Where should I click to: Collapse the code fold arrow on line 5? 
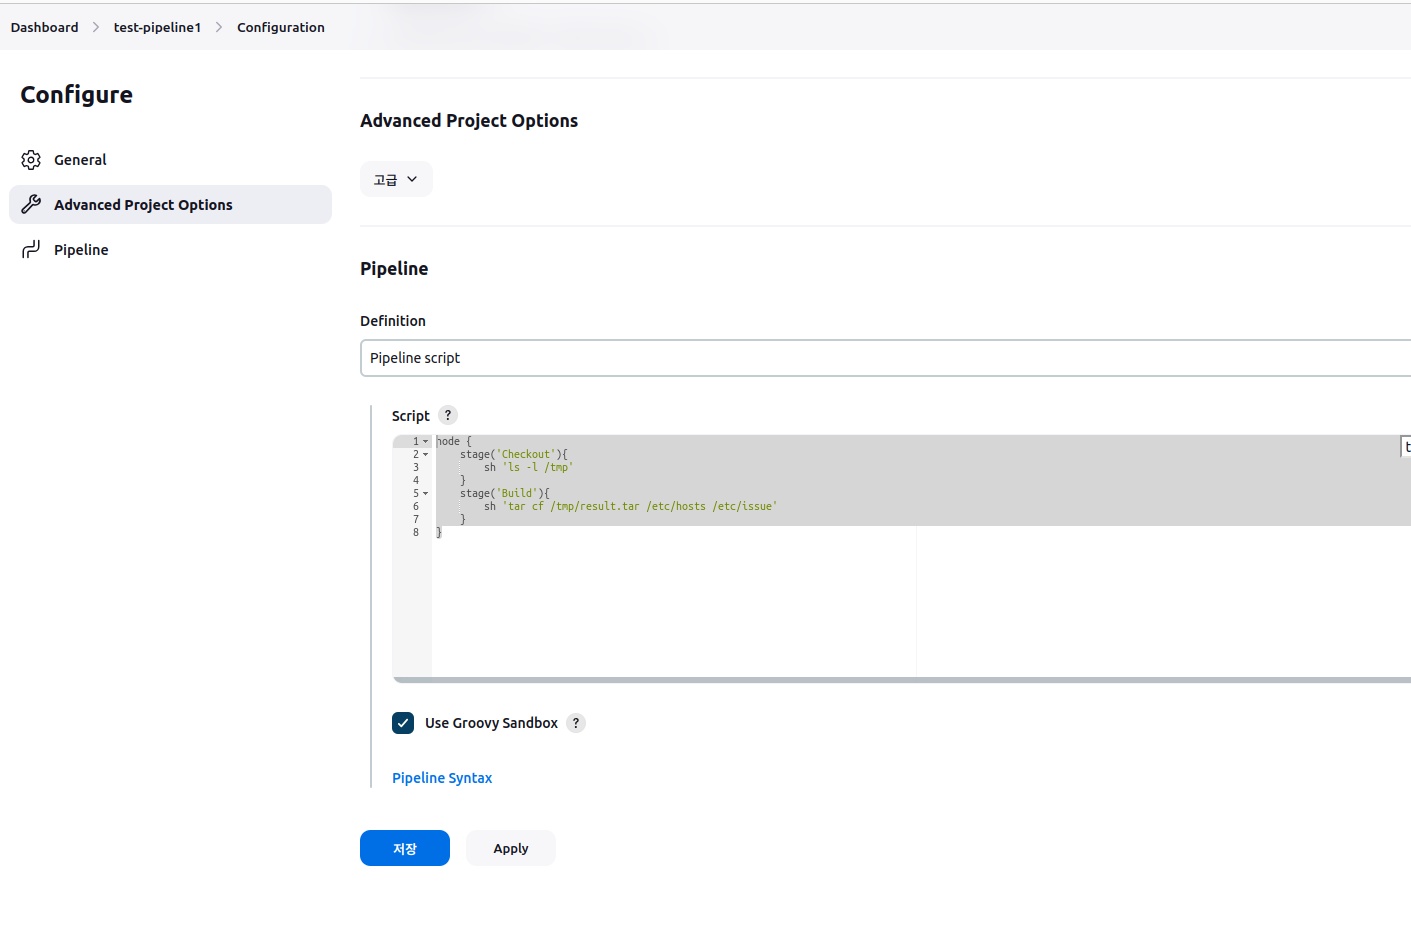(425, 493)
